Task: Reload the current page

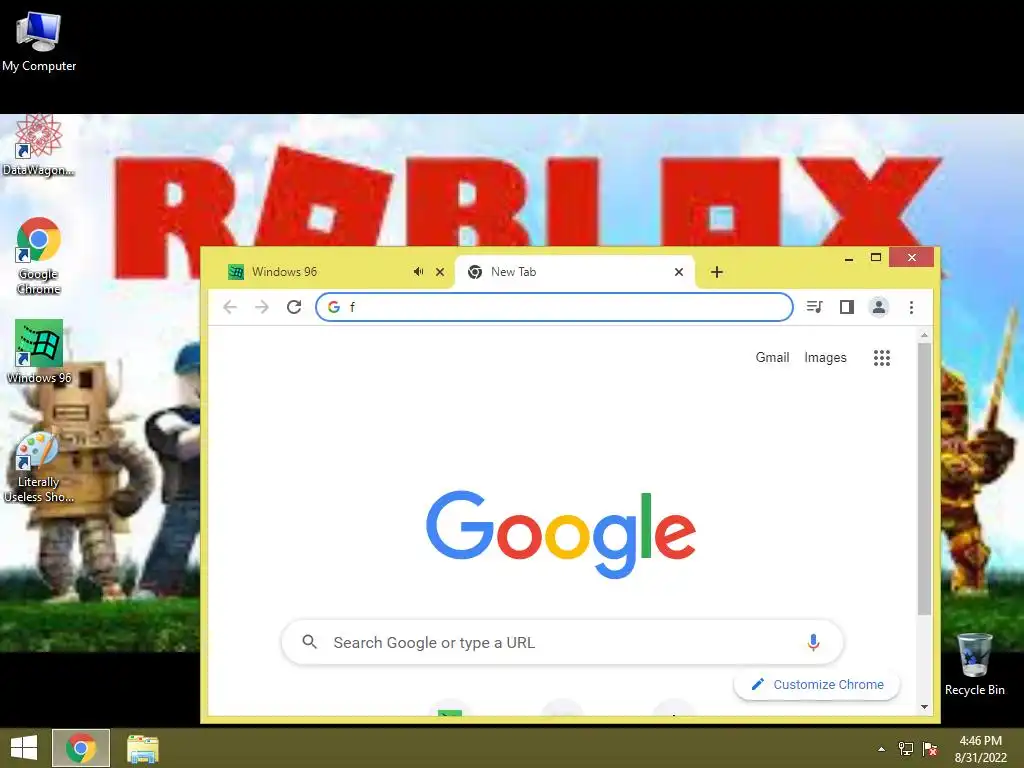Action: 294,307
